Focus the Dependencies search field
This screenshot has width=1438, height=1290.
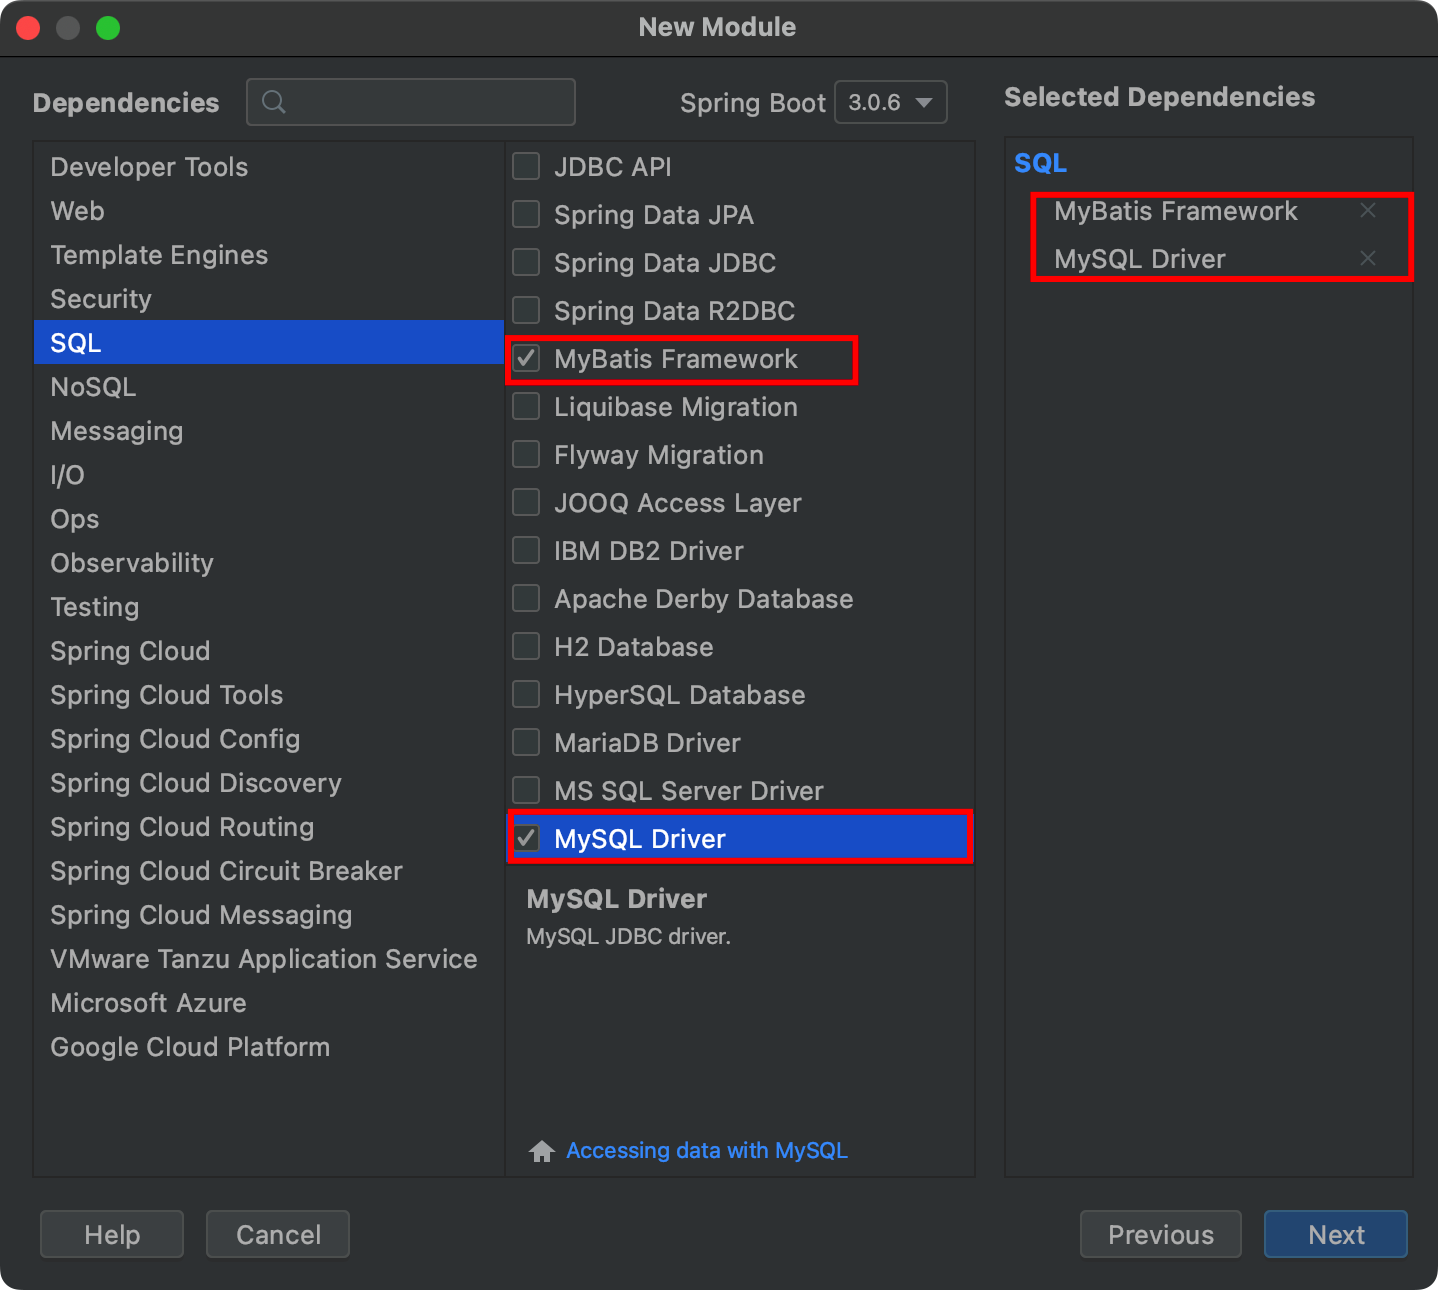(411, 102)
